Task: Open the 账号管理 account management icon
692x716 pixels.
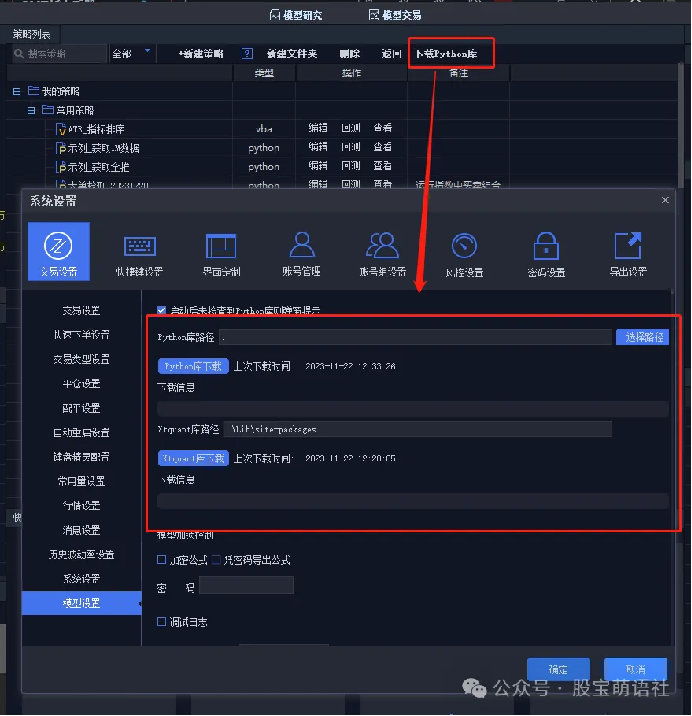Action: (302, 250)
